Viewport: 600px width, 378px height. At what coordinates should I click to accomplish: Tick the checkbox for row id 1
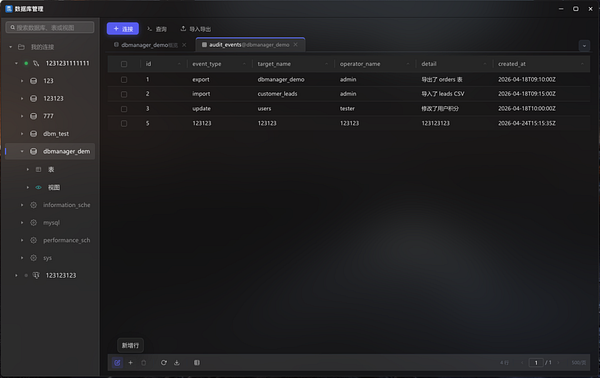pos(124,80)
